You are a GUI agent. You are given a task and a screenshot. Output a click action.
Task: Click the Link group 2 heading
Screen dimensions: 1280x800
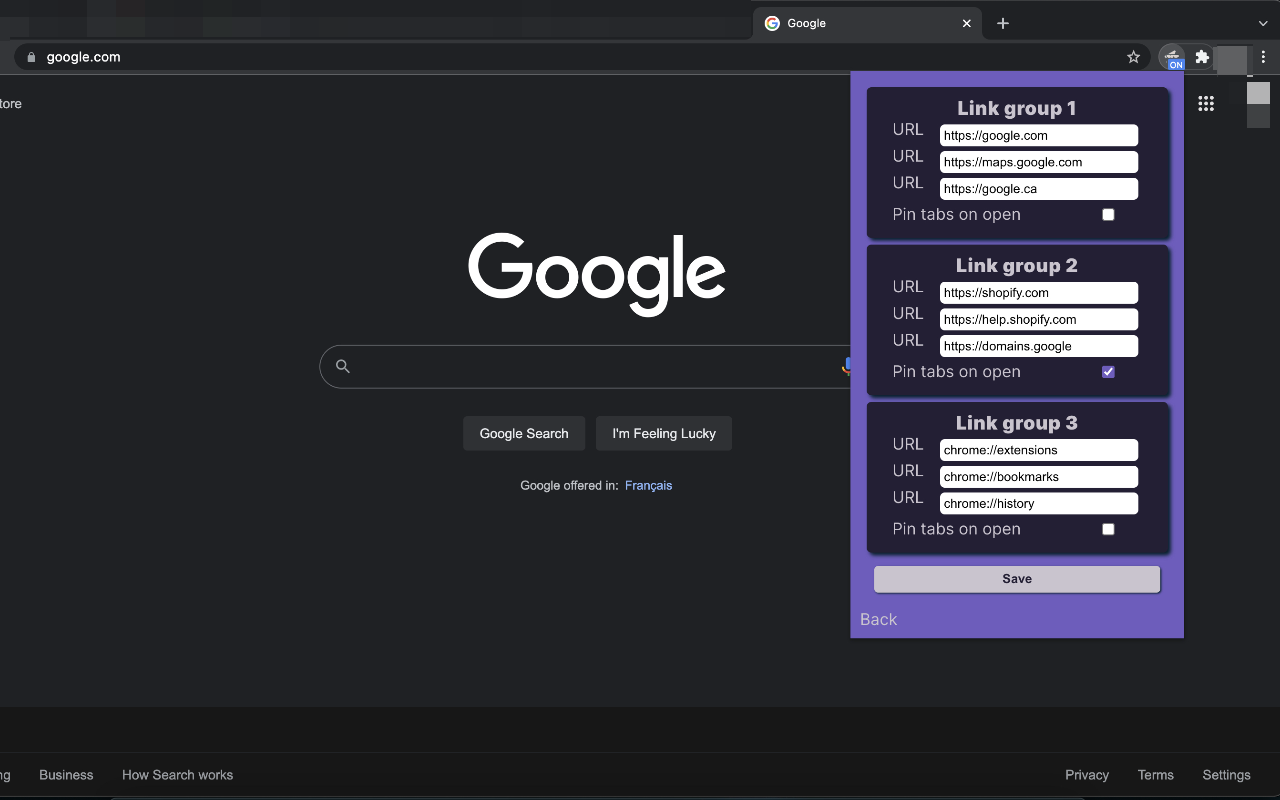point(1017,265)
